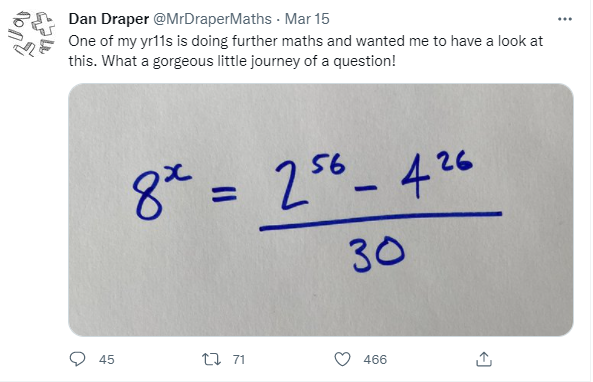The image size is (593, 382).
Task: Open the three-dot more options menu
Action: tap(565, 19)
